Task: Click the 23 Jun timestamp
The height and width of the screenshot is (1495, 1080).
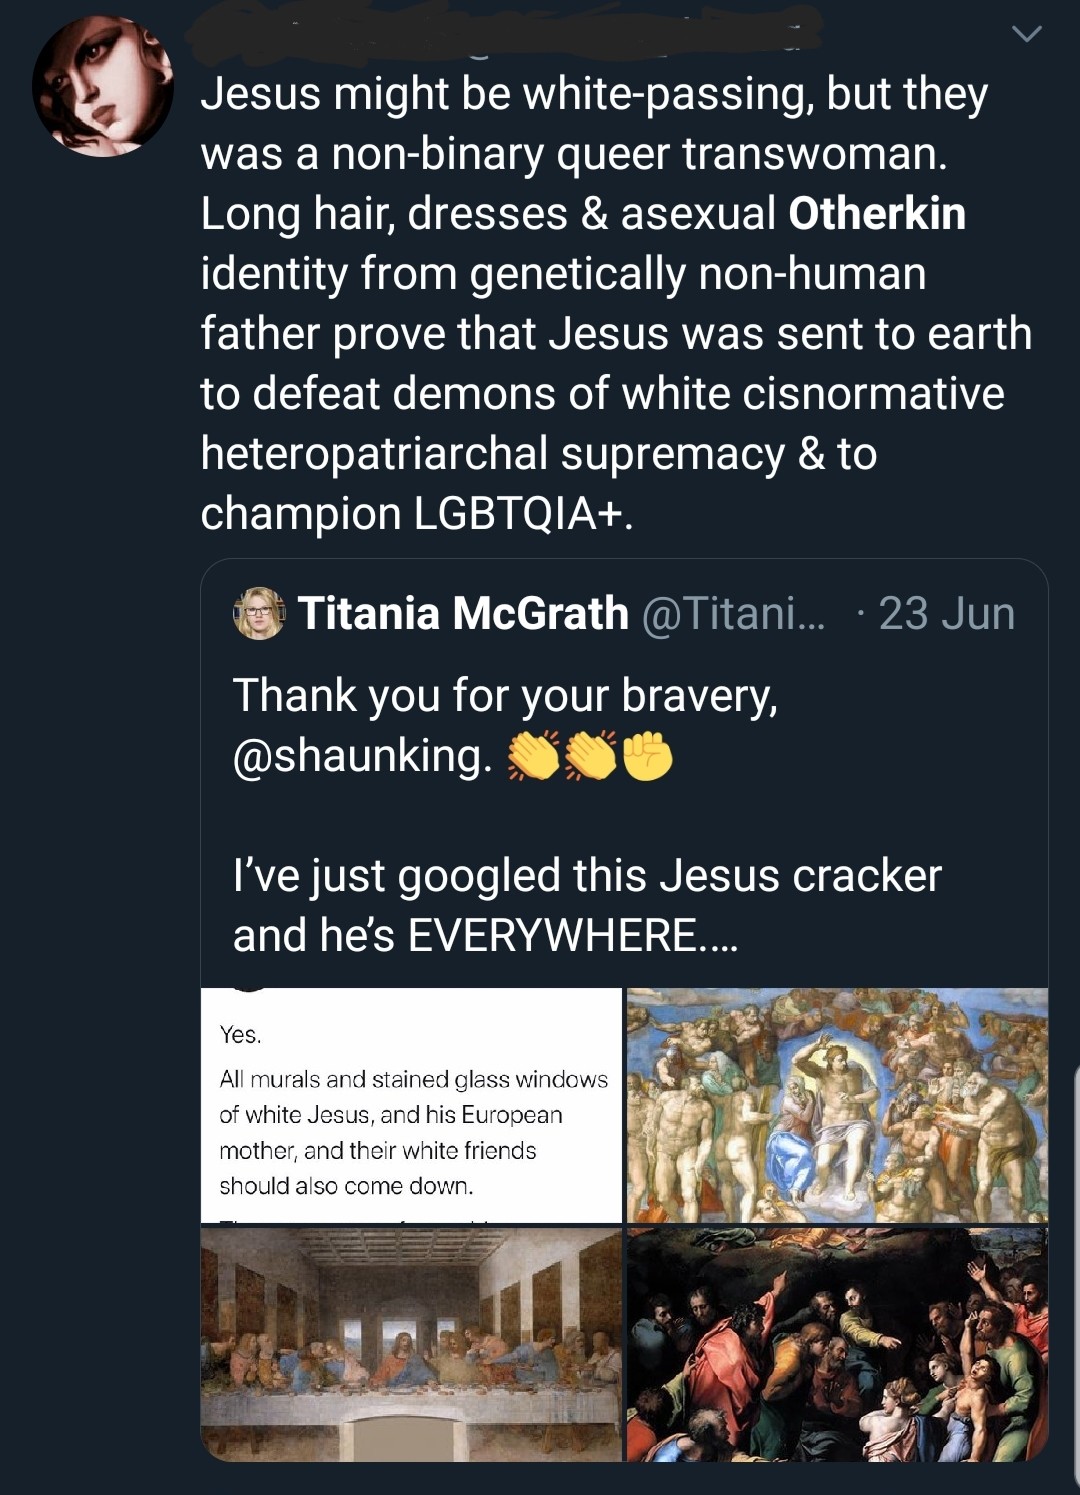Action: 946,613
